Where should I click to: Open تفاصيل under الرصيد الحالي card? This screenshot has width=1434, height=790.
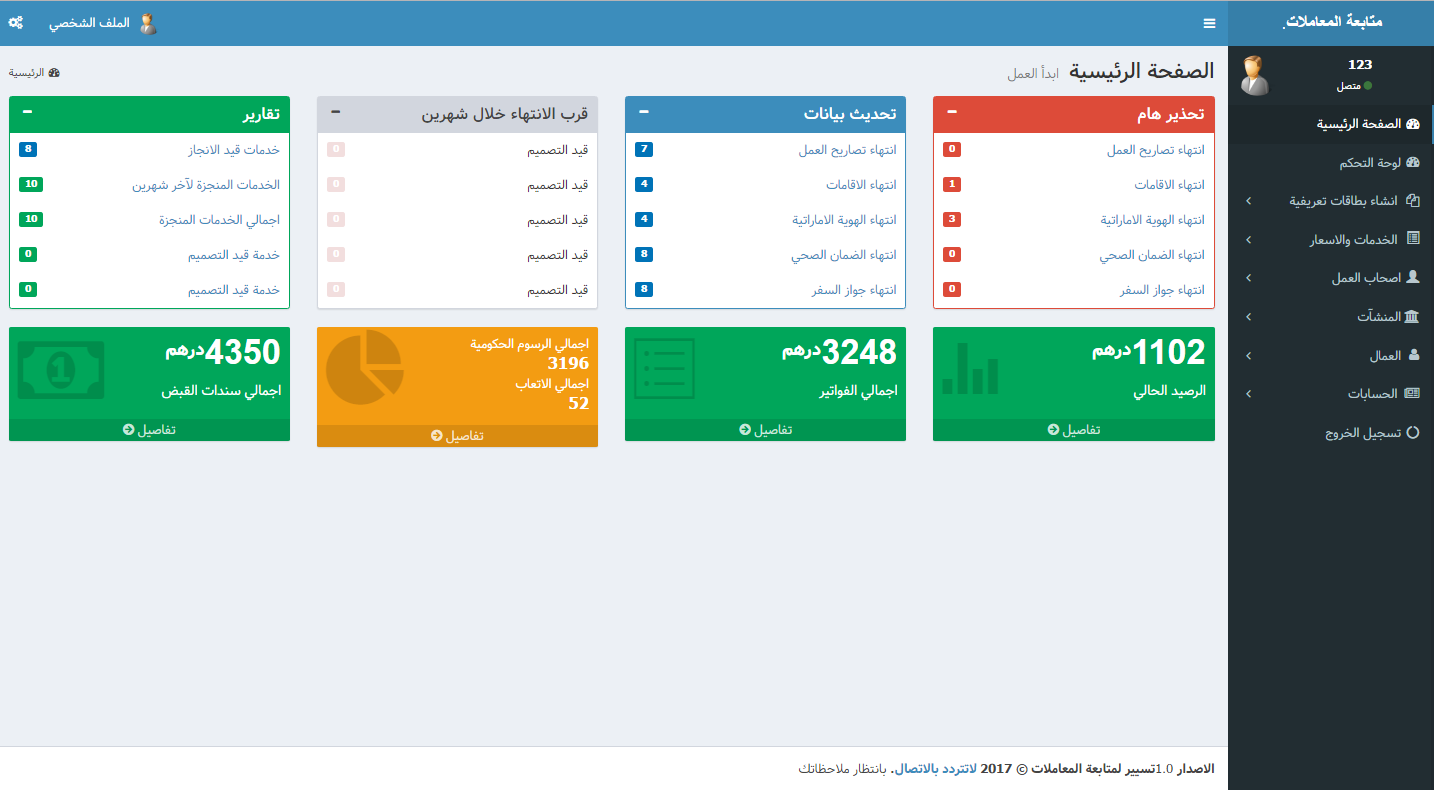click(1074, 430)
